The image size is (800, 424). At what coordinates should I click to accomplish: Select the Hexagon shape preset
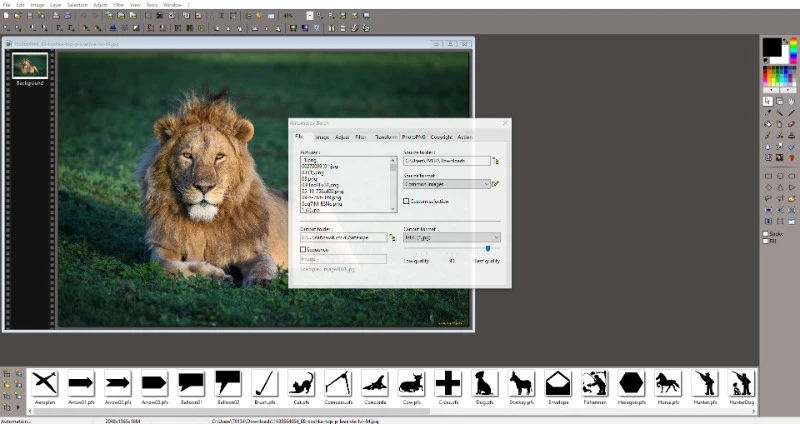631,382
